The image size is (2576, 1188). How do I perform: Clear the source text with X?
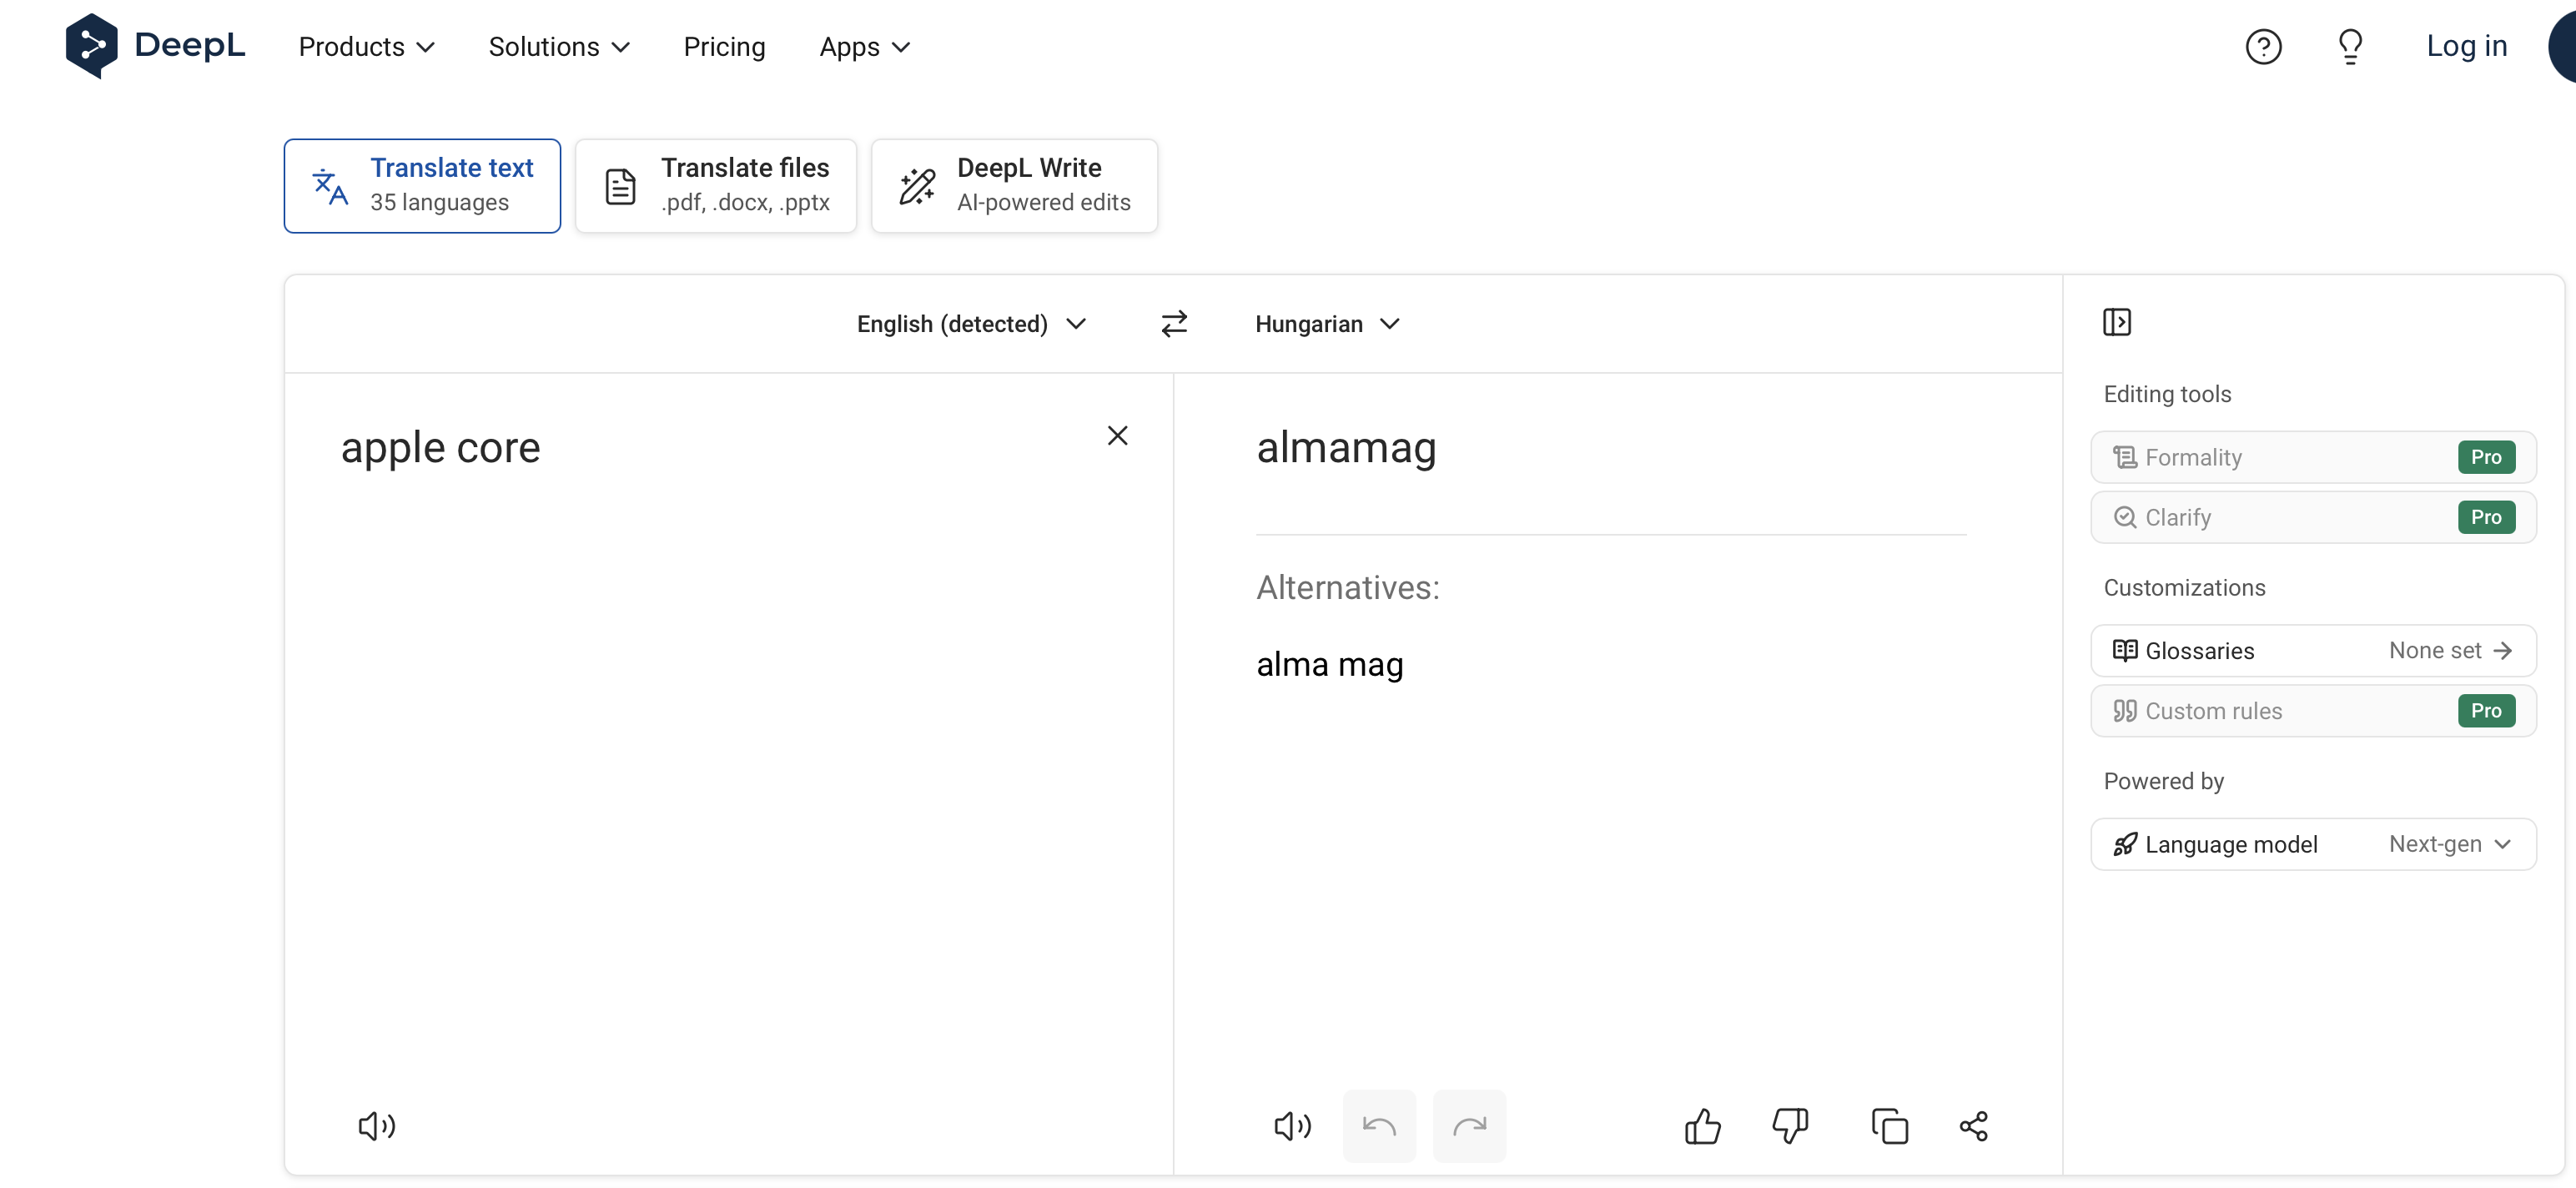1117,436
